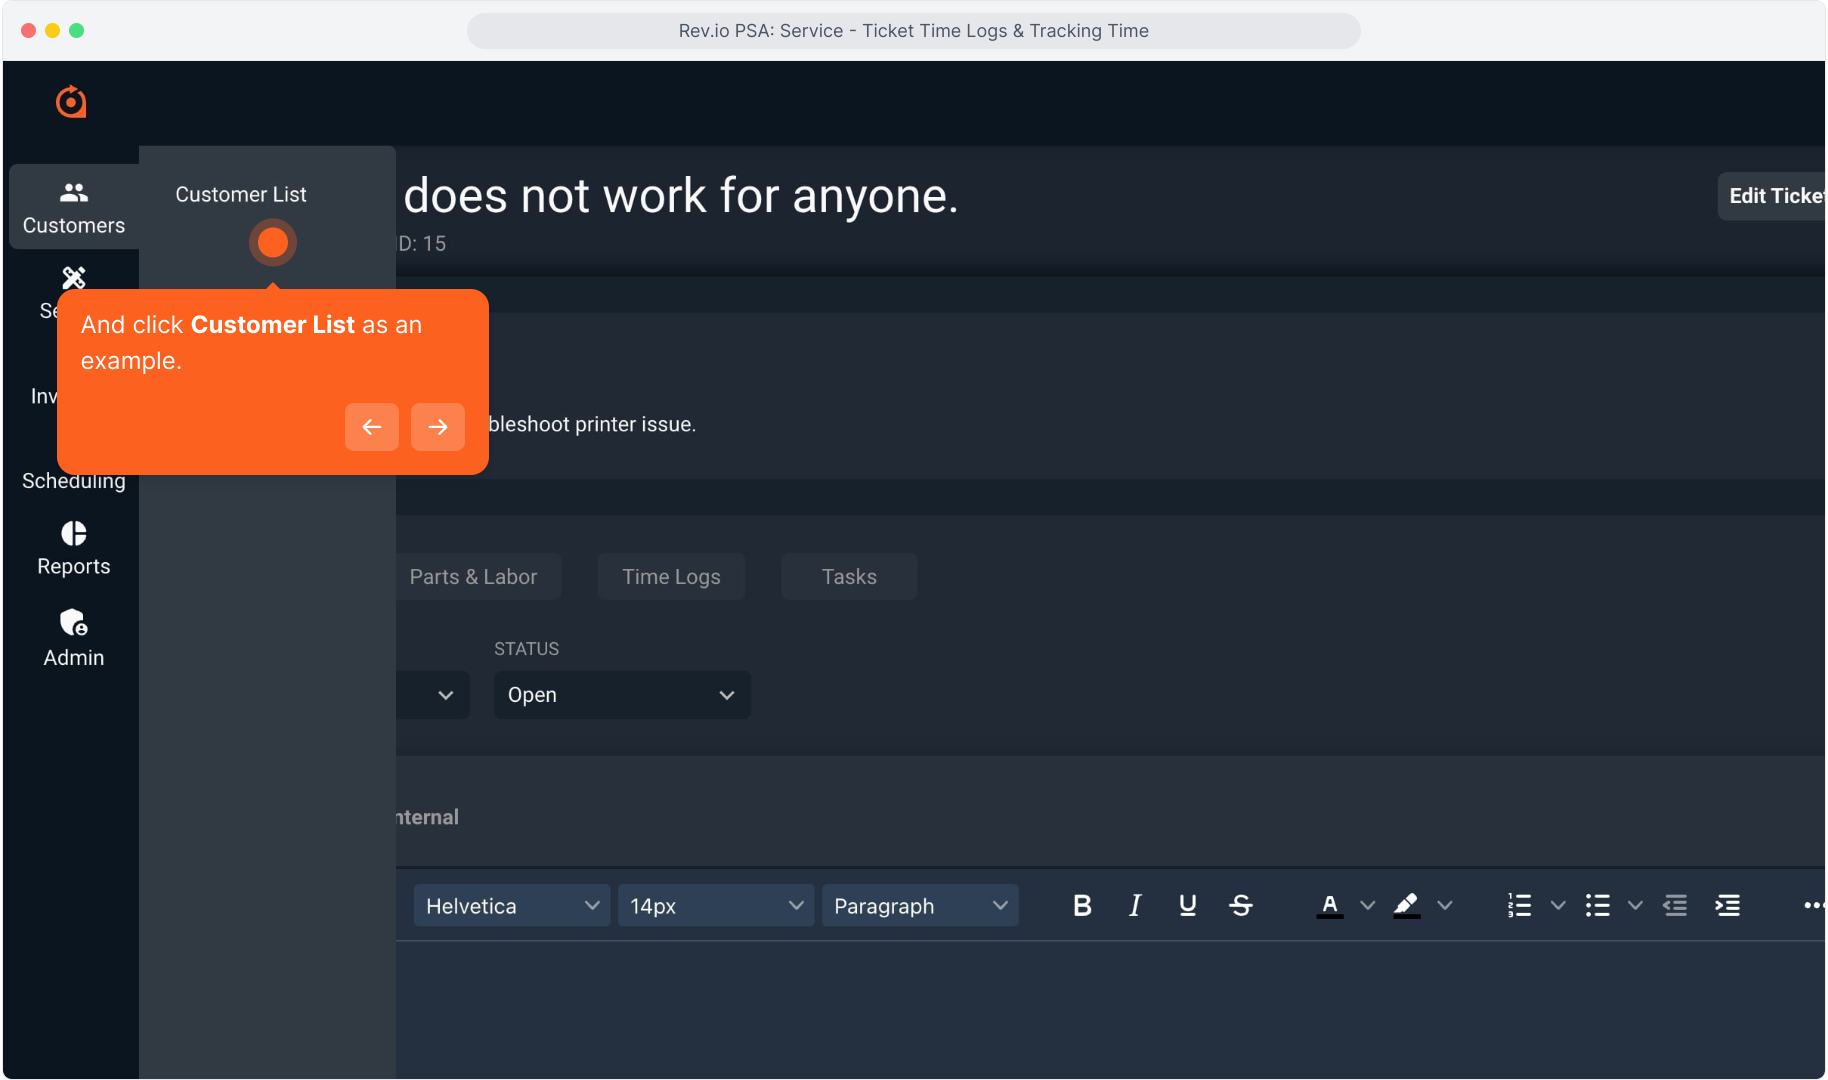
Task: Apply strikethrough formatting
Action: [x=1241, y=906]
